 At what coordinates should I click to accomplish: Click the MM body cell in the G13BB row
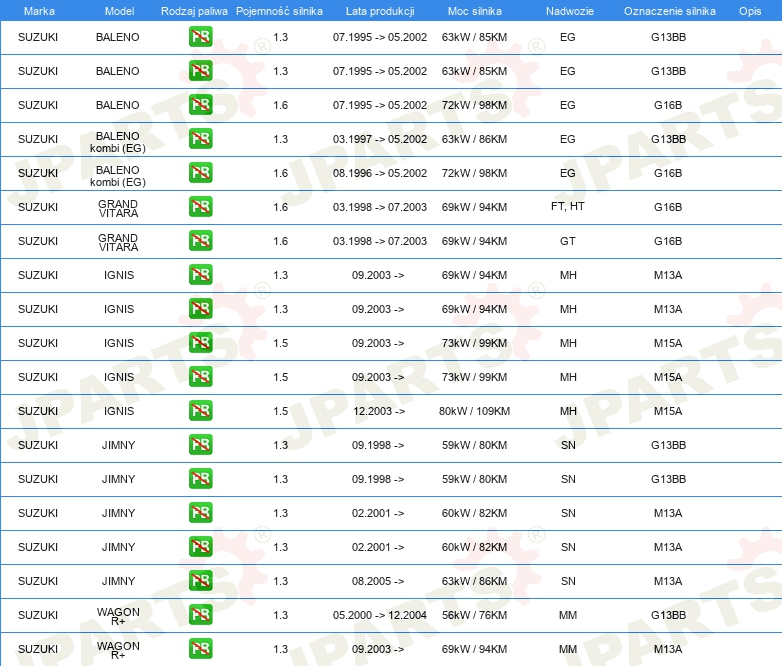pos(568,615)
